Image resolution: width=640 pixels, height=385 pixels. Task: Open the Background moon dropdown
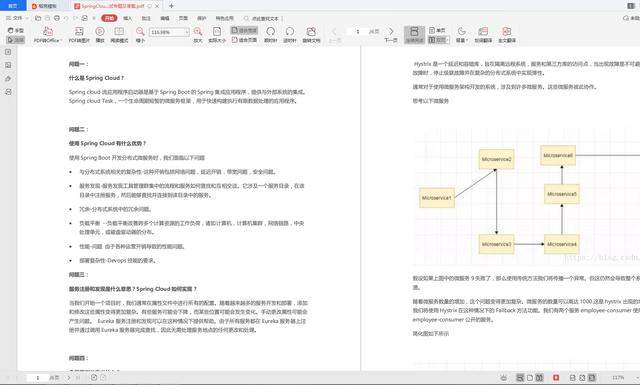462,35
